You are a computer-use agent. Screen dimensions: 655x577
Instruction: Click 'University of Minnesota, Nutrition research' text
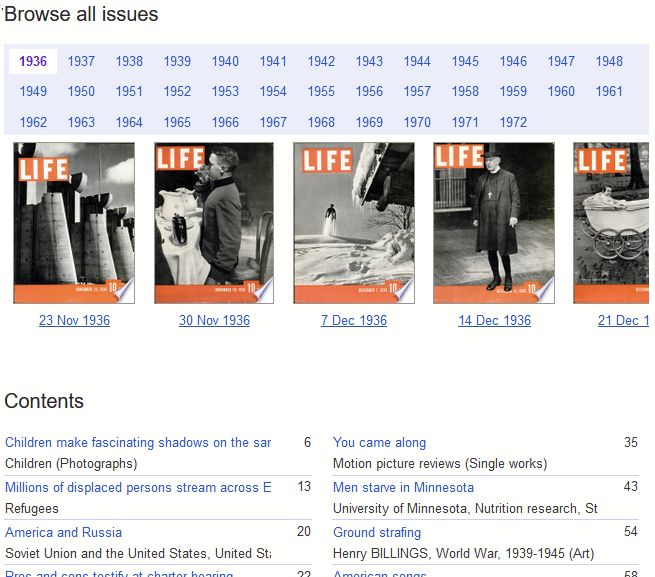(465, 508)
